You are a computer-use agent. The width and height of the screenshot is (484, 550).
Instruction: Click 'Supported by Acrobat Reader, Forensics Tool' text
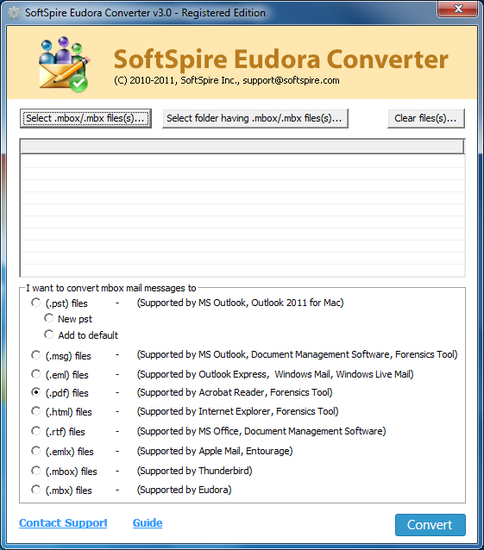[x=235, y=393]
